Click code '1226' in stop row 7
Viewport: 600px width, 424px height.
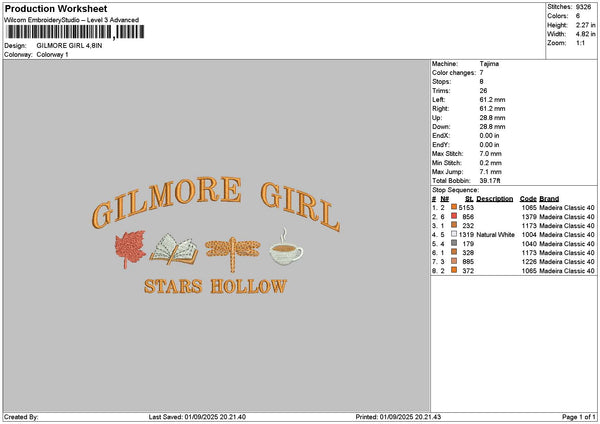coord(529,262)
